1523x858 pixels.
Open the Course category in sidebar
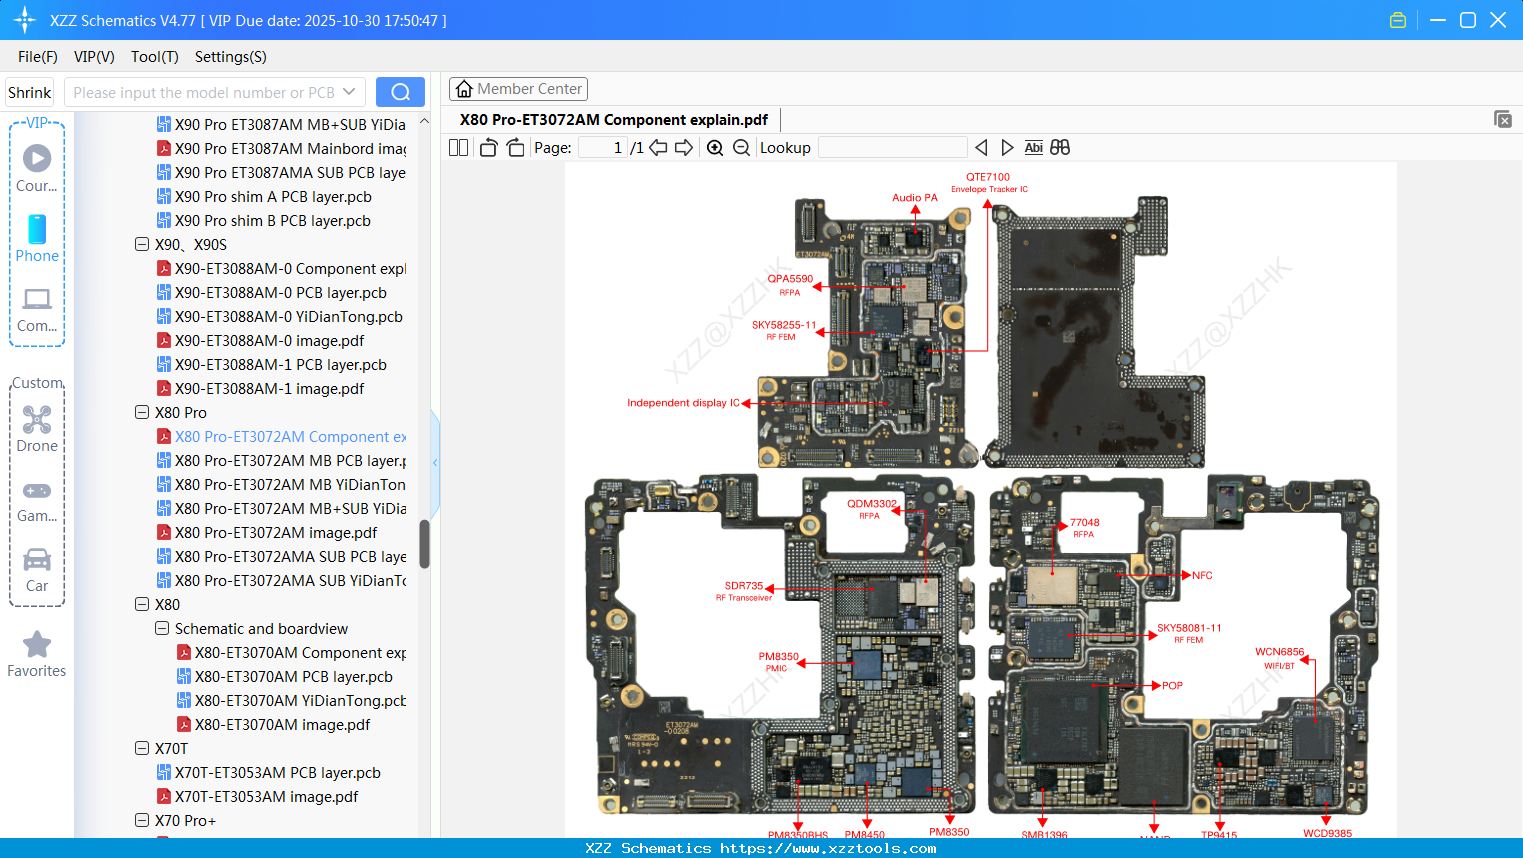coord(37,169)
